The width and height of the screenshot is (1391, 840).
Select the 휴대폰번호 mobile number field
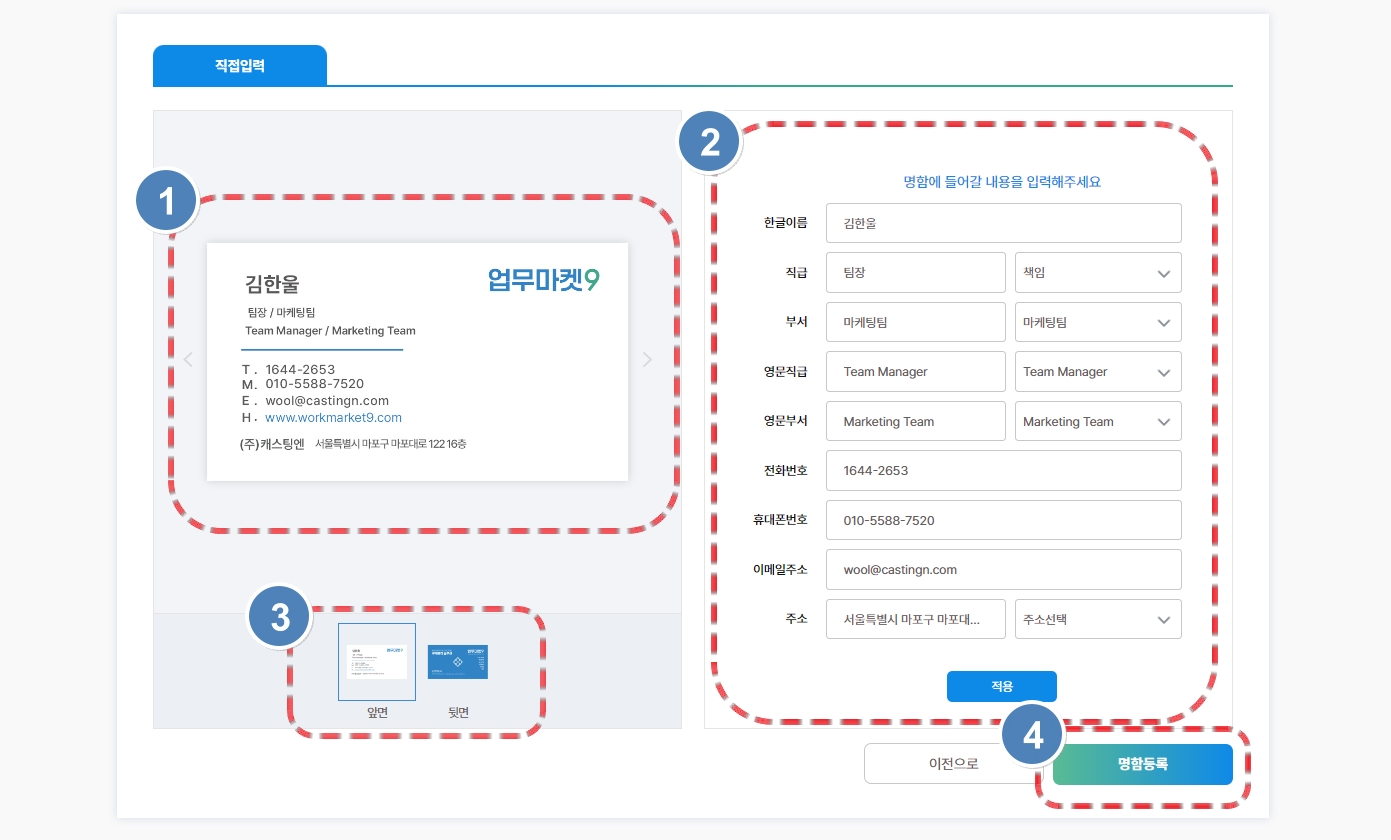(1003, 520)
